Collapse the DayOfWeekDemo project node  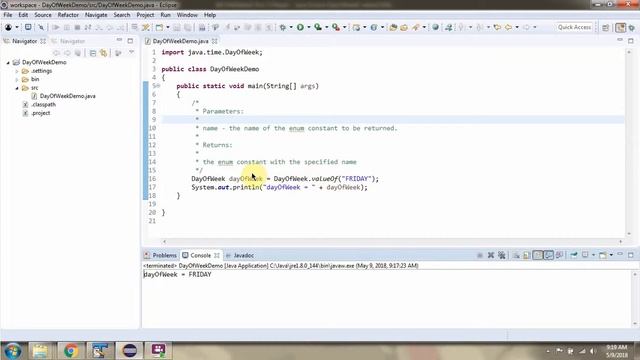[x=8, y=62]
